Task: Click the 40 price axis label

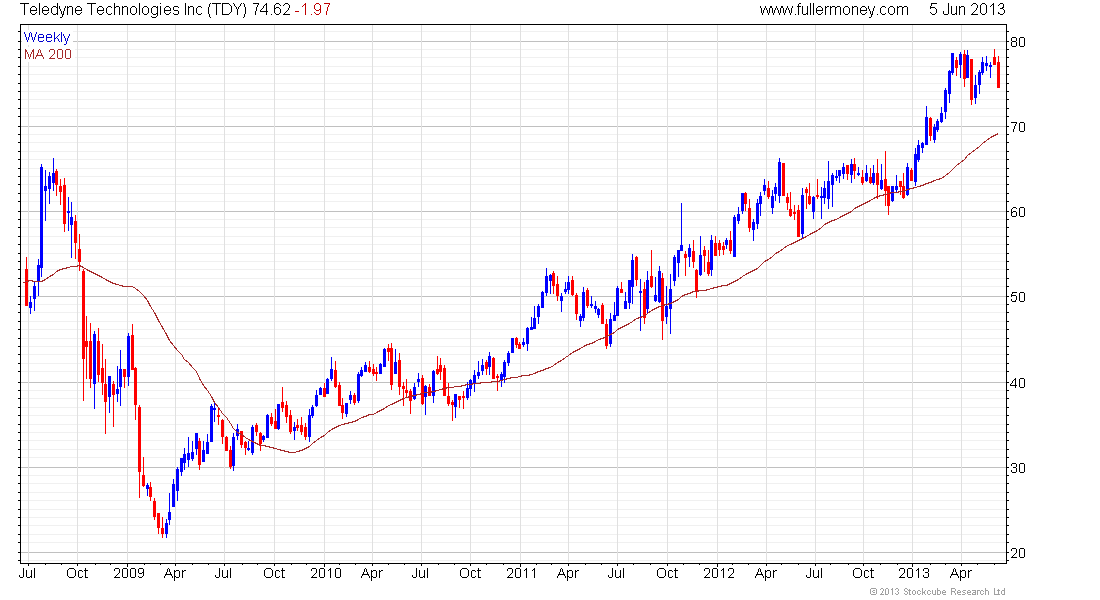Action: coord(1017,383)
